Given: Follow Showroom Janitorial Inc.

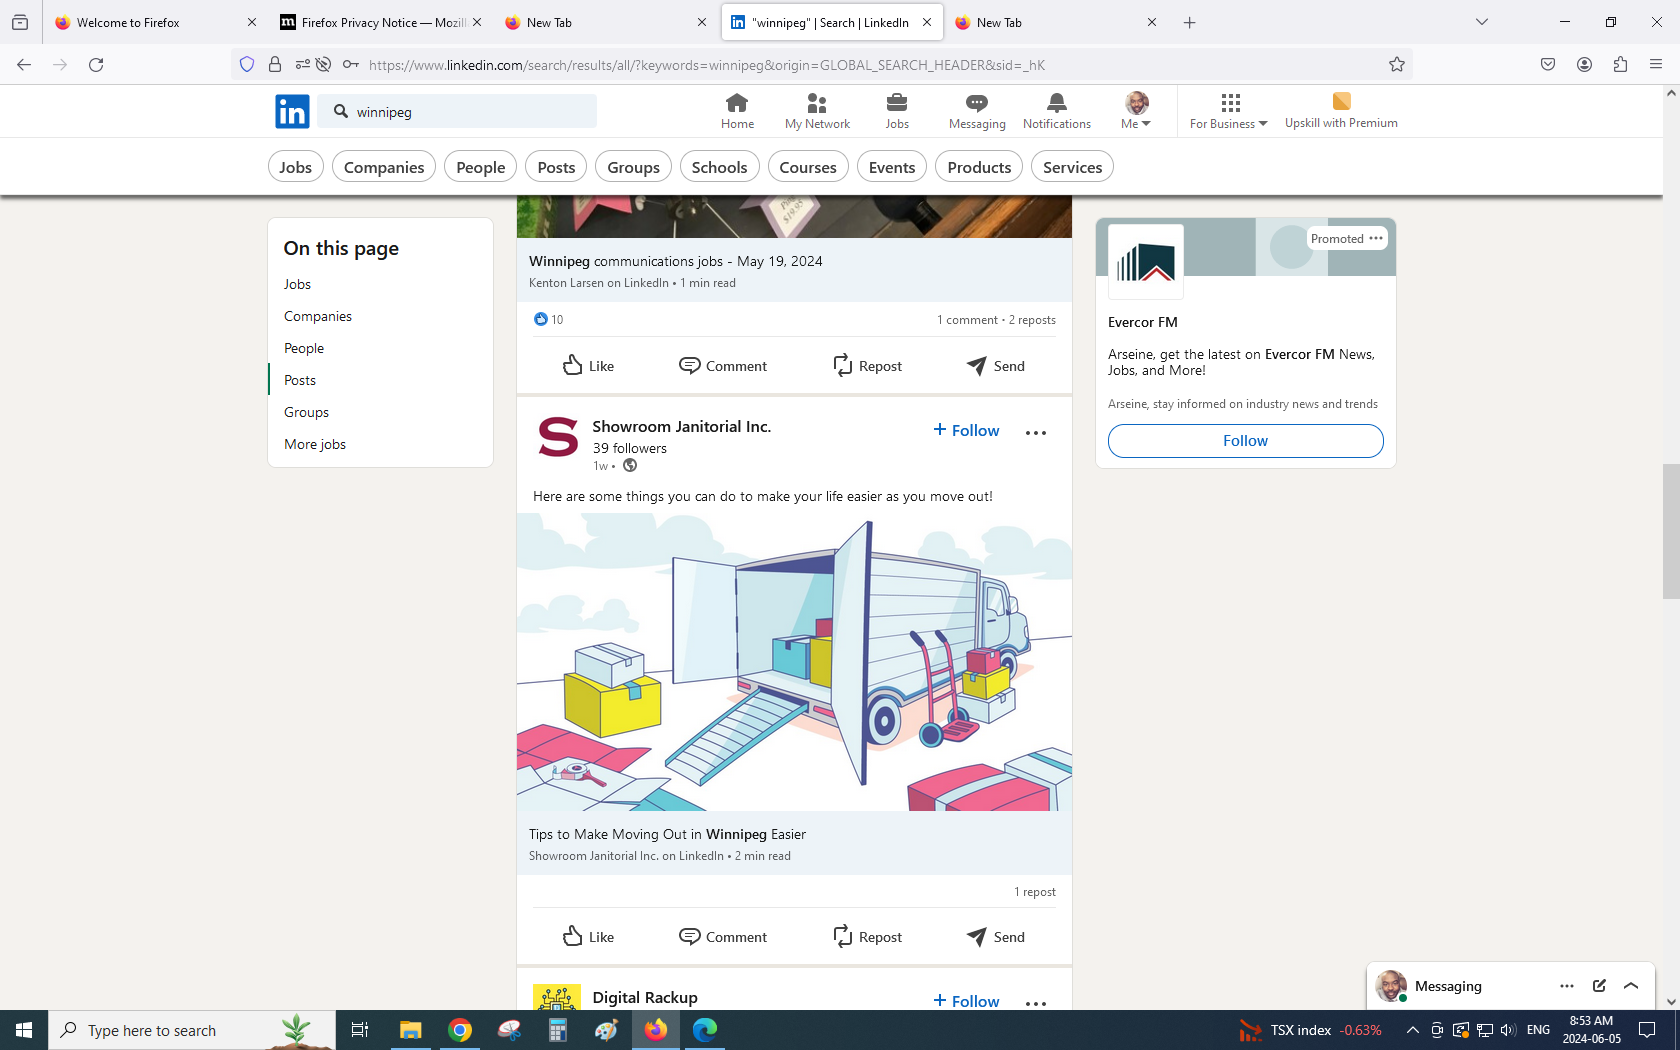Looking at the screenshot, I should (x=966, y=430).
